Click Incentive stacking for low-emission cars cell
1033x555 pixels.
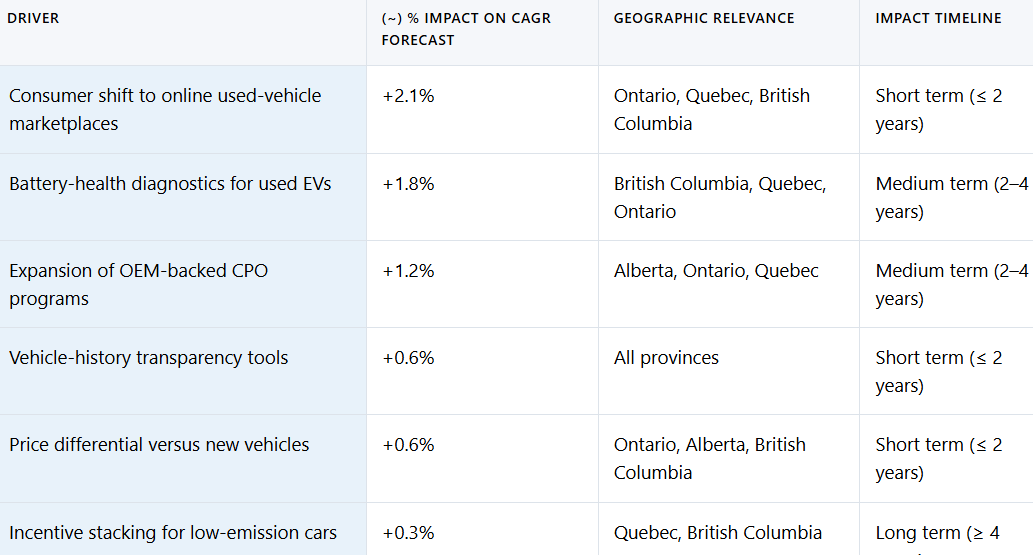173,533
